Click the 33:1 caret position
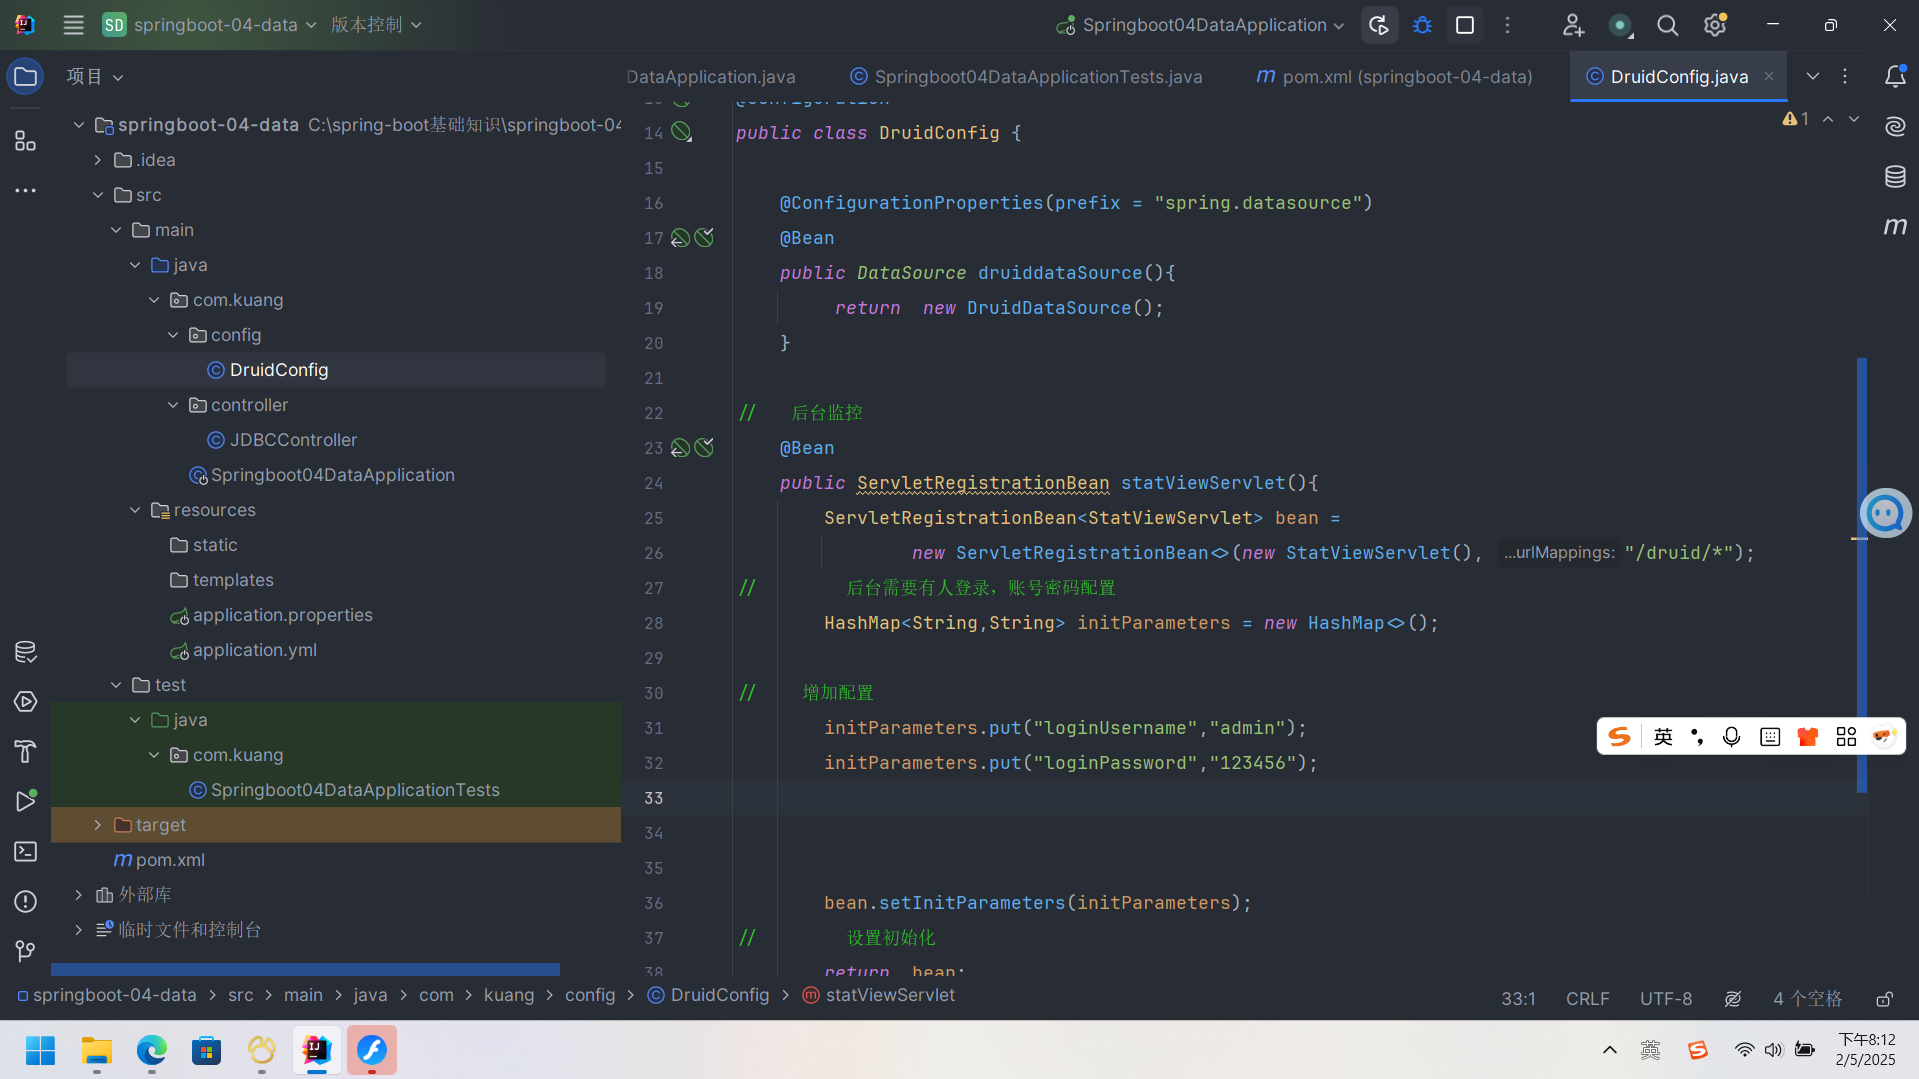 click(x=1518, y=999)
